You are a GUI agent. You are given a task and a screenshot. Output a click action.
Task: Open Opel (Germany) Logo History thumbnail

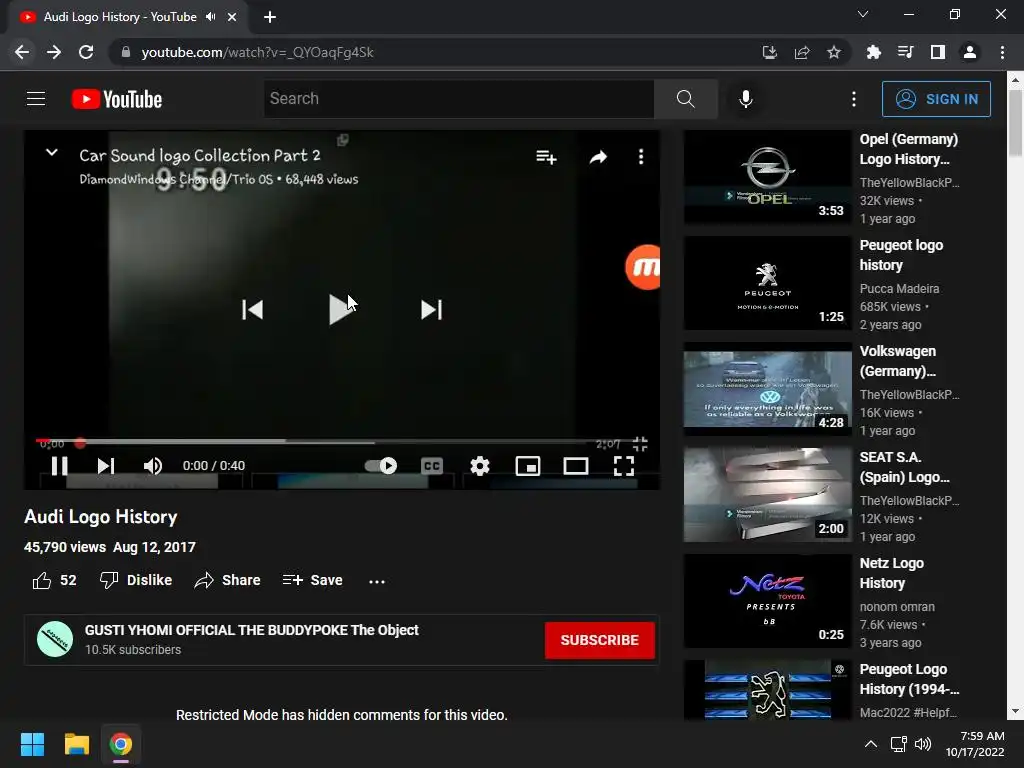767,177
